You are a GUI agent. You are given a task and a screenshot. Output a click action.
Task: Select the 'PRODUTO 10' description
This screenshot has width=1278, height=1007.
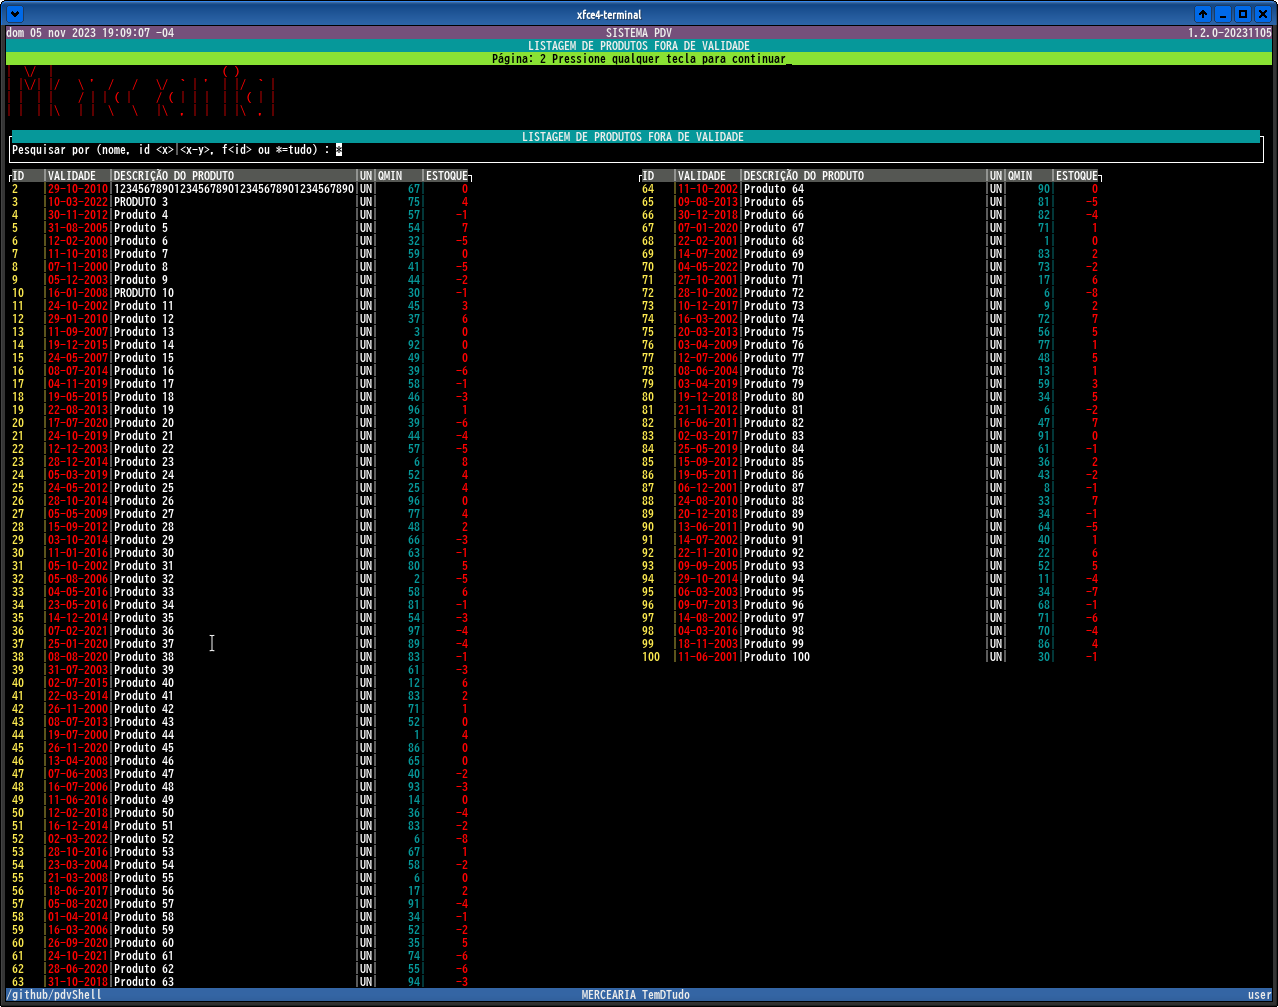click(x=144, y=293)
